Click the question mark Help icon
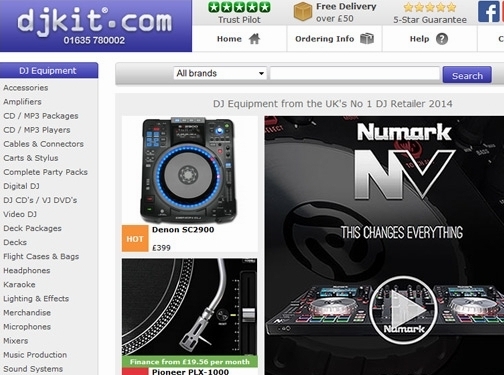This screenshot has height=375, width=504. (442, 39)
